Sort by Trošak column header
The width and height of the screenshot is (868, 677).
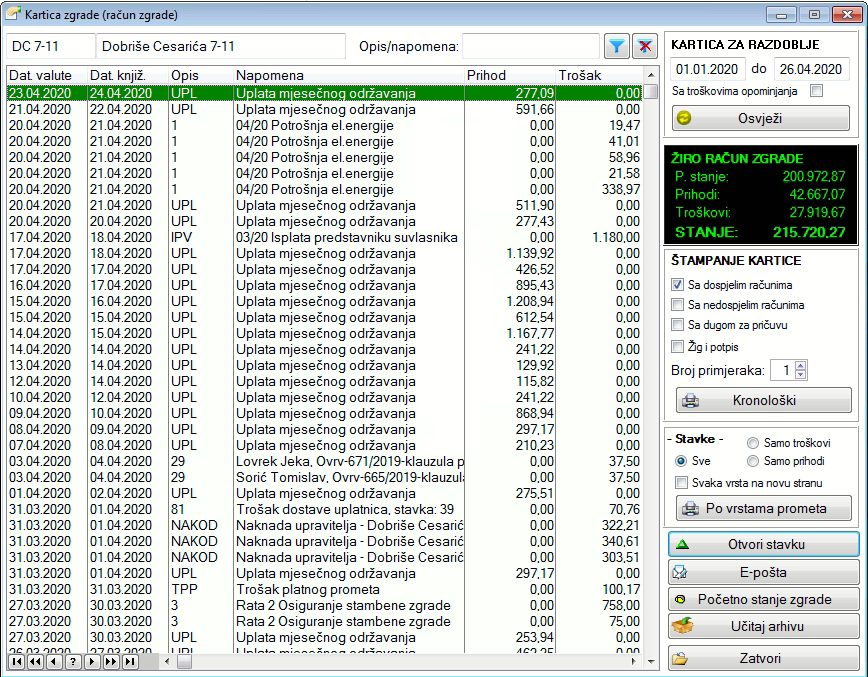600,75
